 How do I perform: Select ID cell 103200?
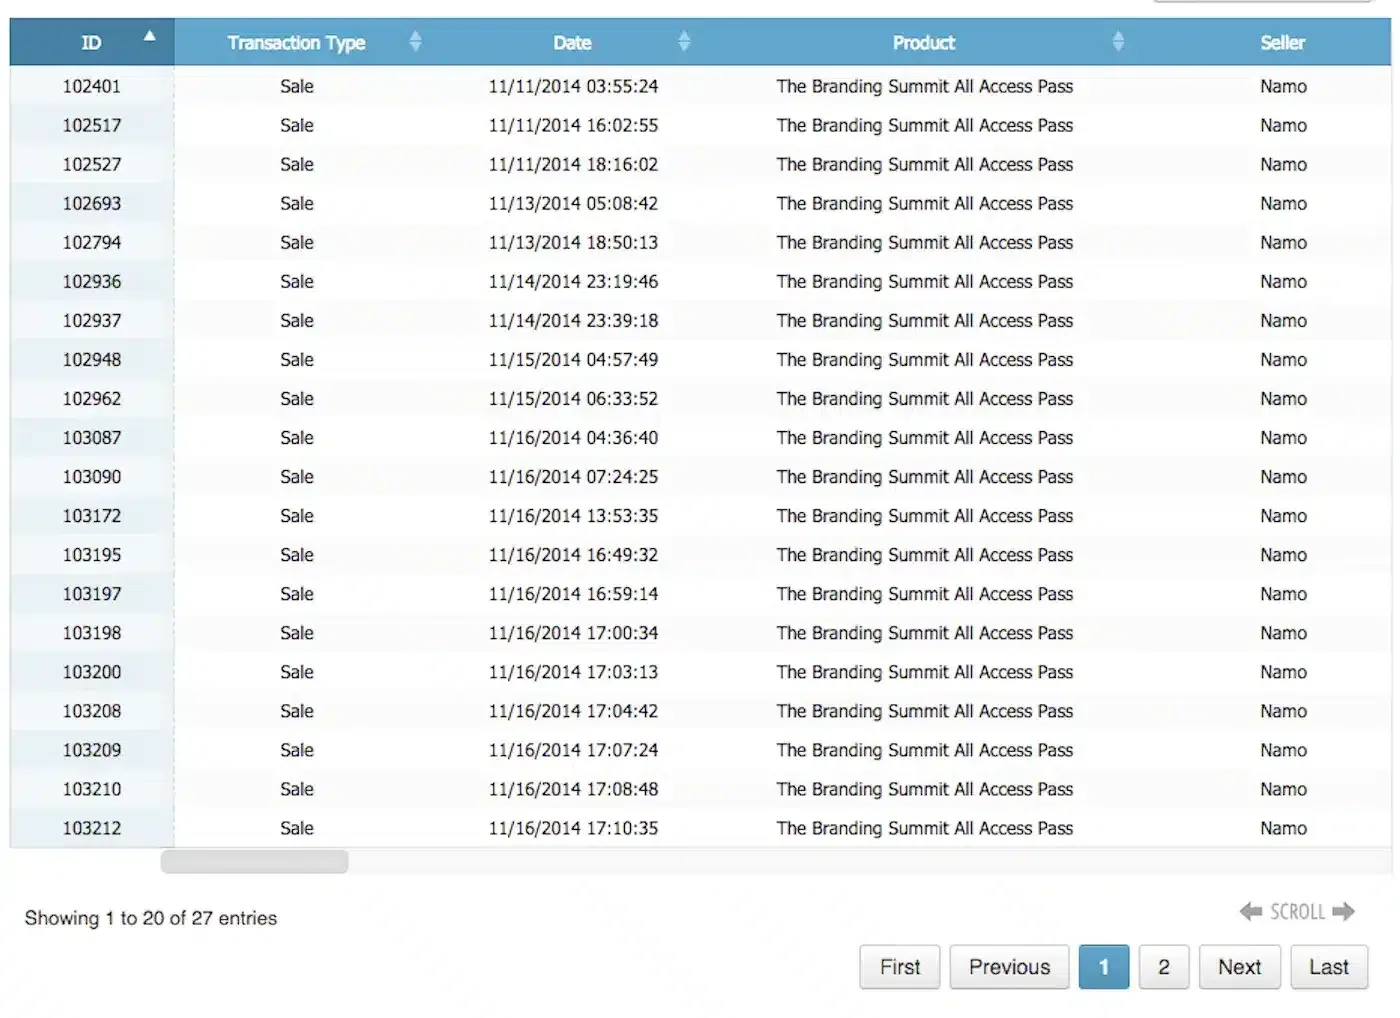(x=92, y=671)
